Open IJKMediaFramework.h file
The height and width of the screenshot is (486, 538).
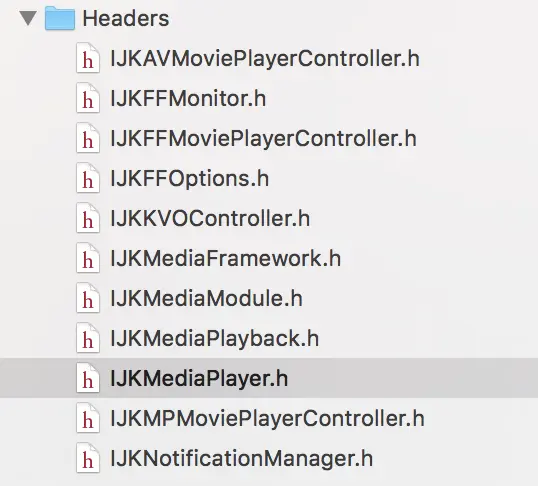coord(225,258)
